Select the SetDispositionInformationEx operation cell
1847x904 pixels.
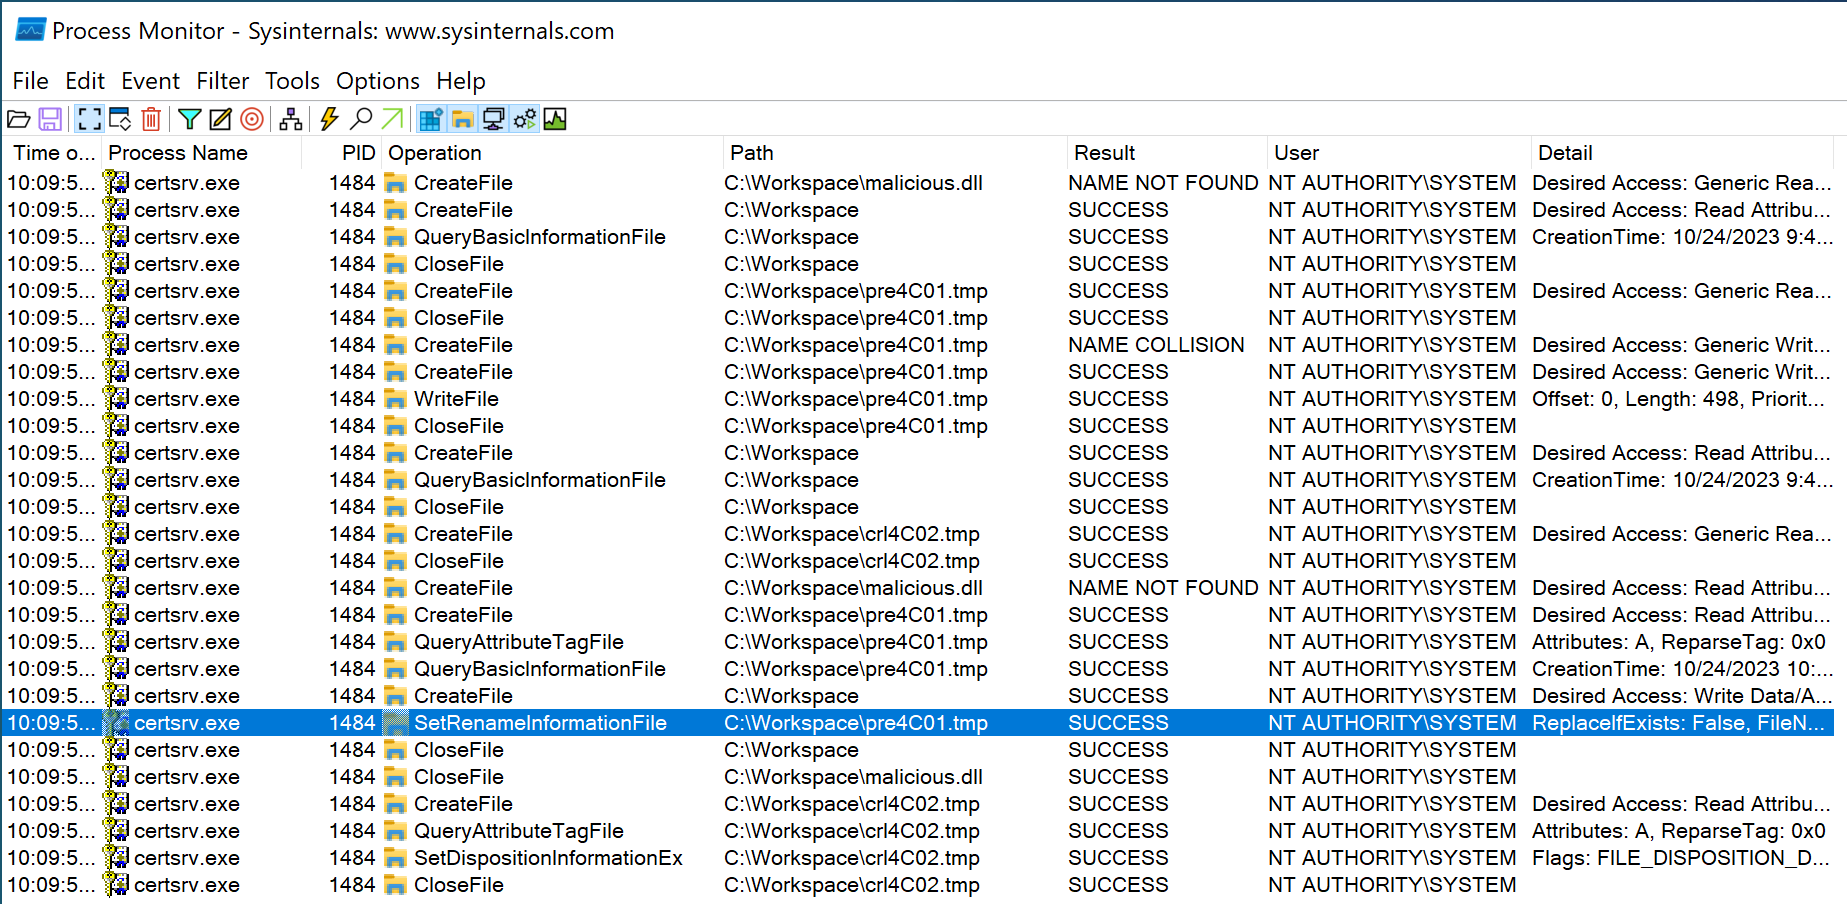[x=548, y=858]
